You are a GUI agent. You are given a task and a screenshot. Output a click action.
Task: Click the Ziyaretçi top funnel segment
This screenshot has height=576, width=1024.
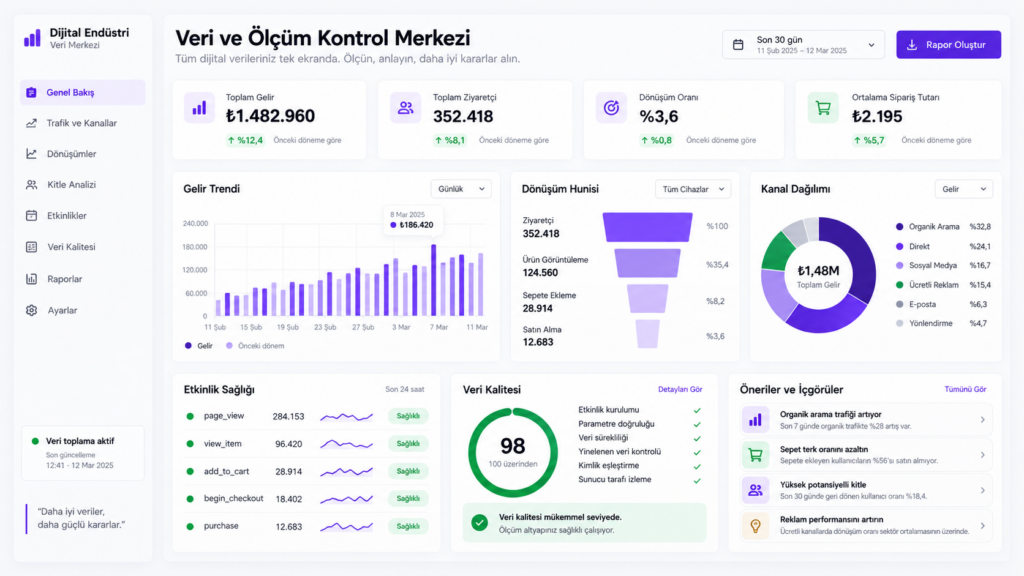point(647,227)
